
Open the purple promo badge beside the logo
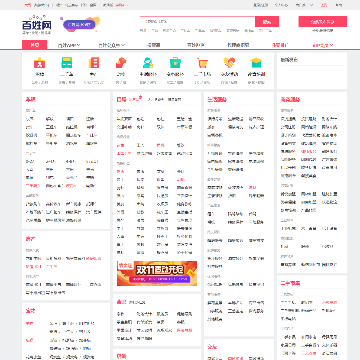(79, 24)
